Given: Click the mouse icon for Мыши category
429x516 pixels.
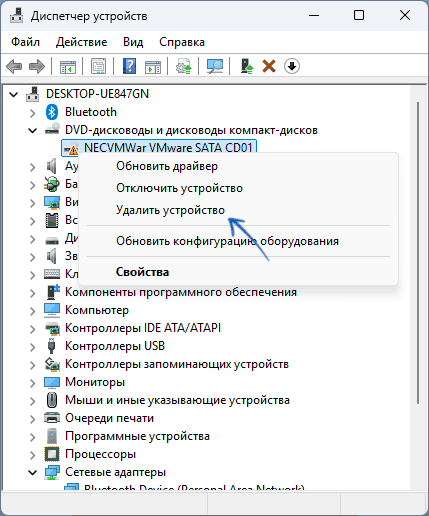Looking at the screenshot, I should 52,400.
